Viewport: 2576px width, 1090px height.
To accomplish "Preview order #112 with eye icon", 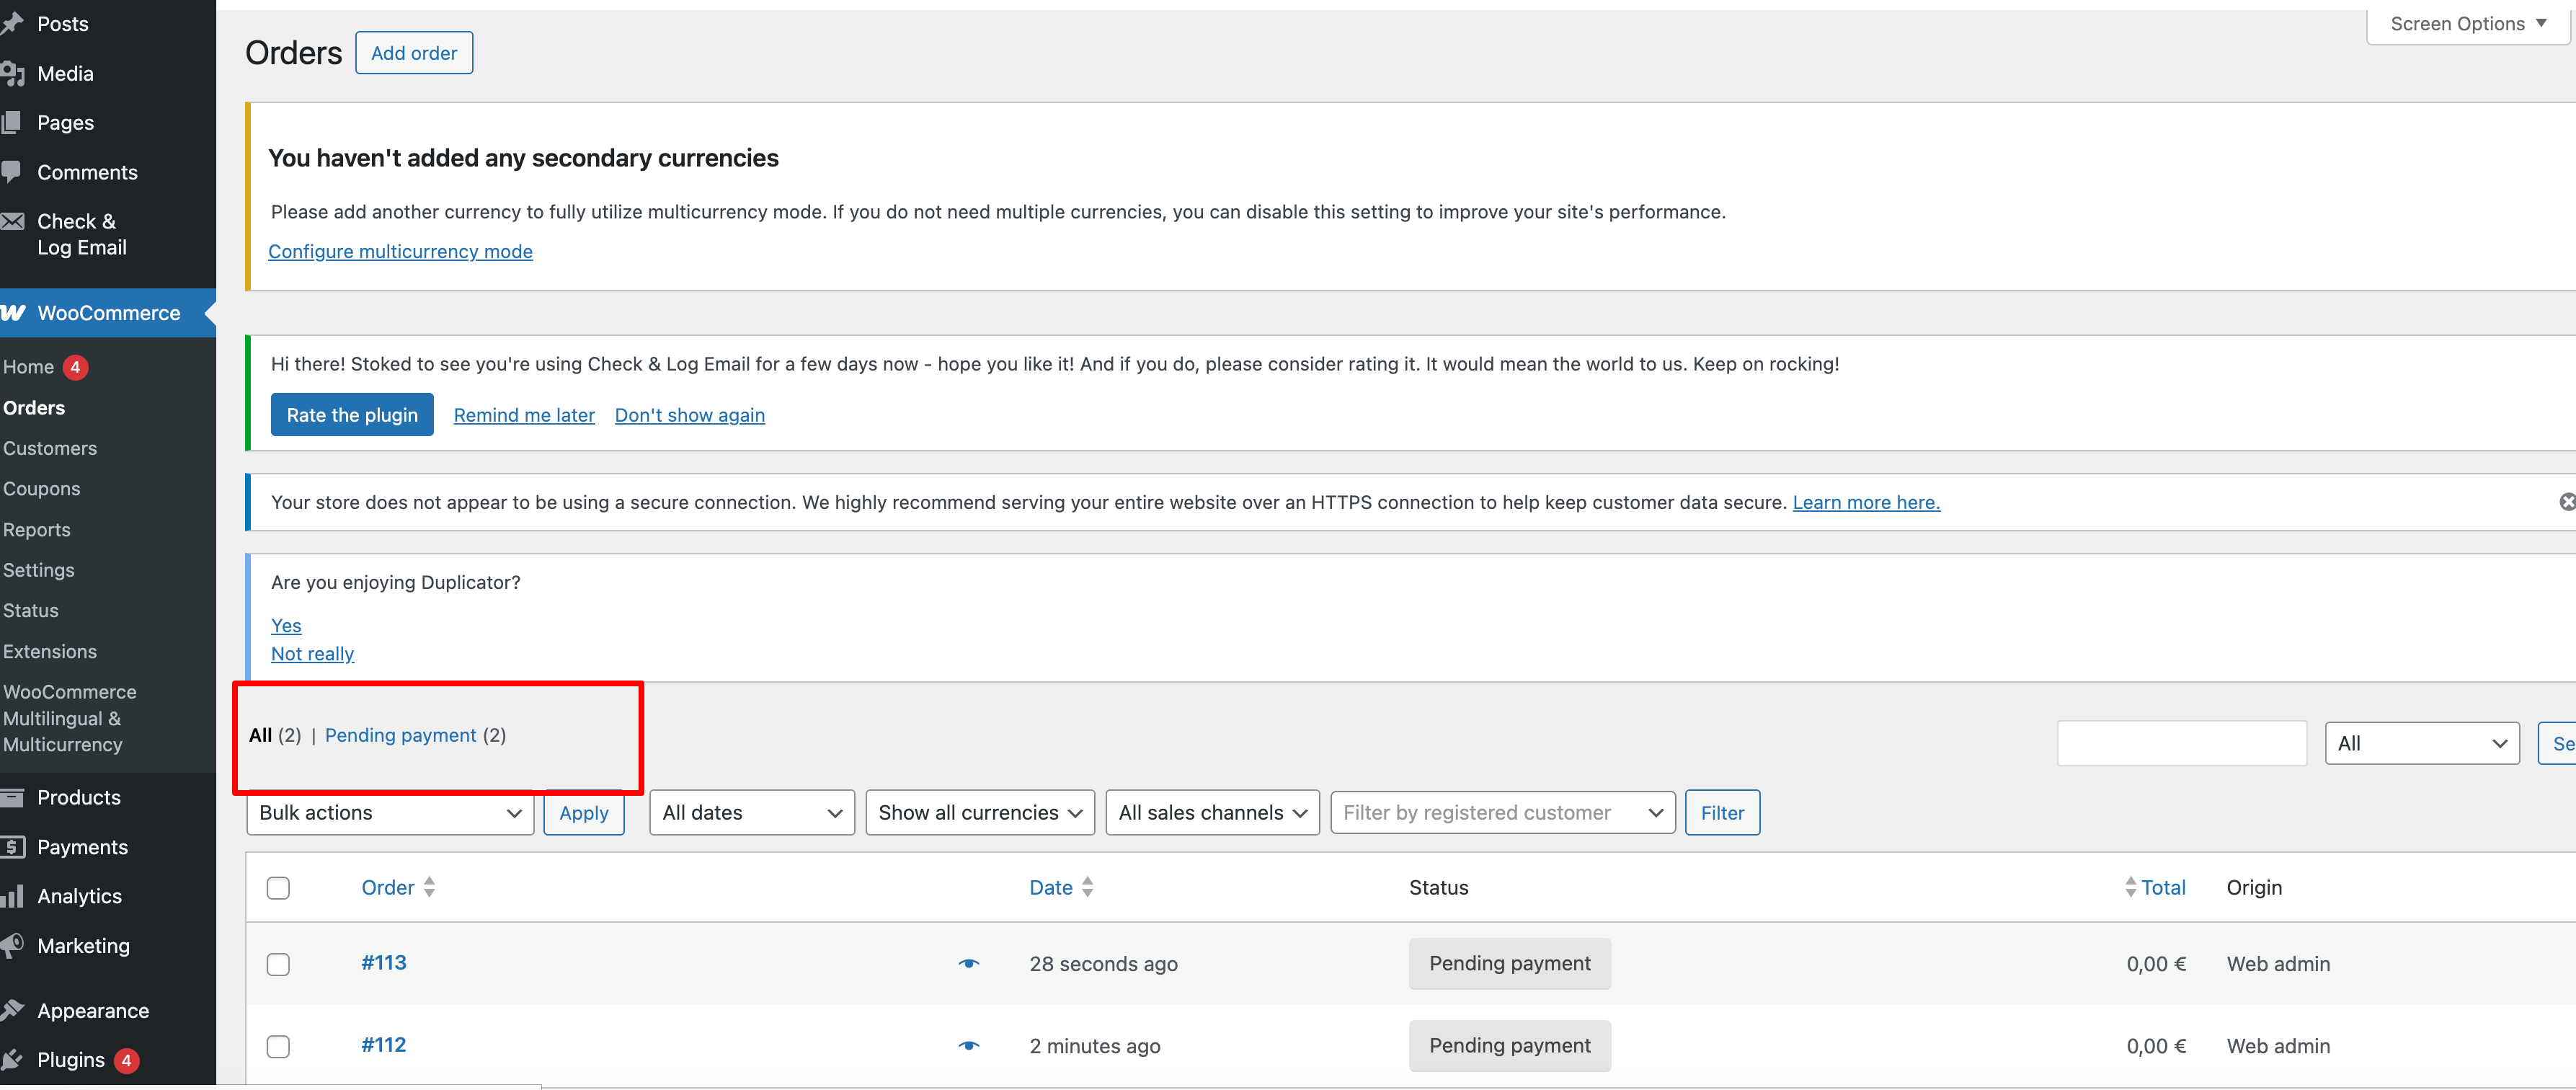I will 968,1046.
